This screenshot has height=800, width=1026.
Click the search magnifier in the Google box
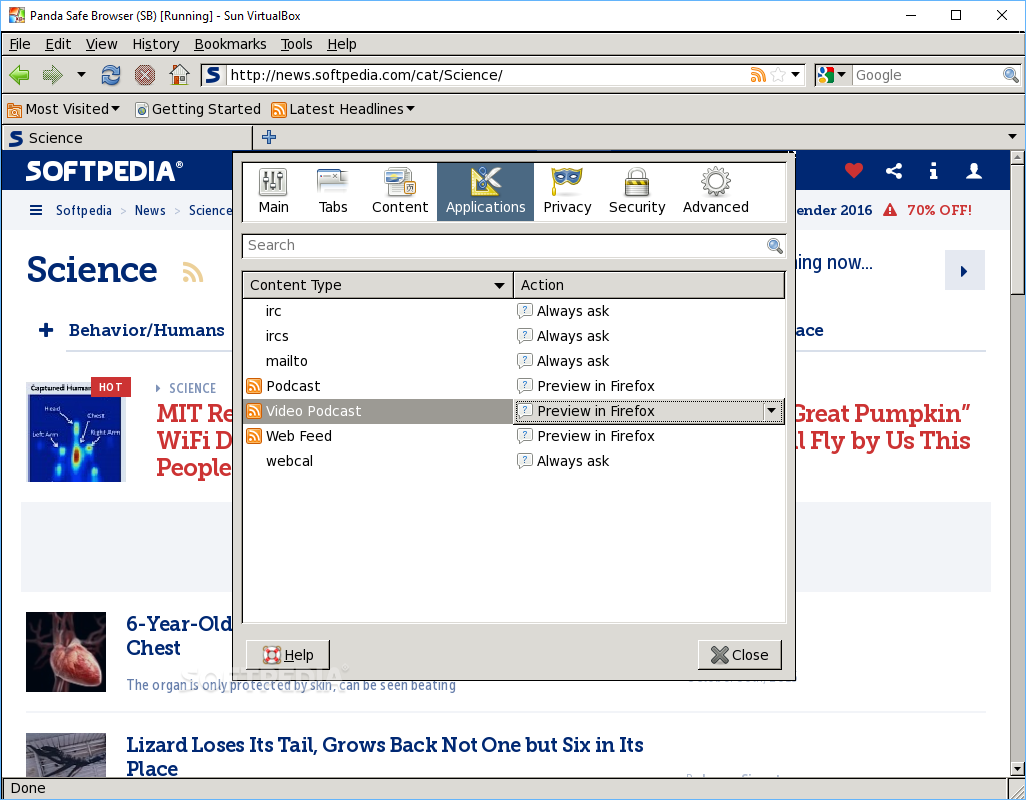1010,75
